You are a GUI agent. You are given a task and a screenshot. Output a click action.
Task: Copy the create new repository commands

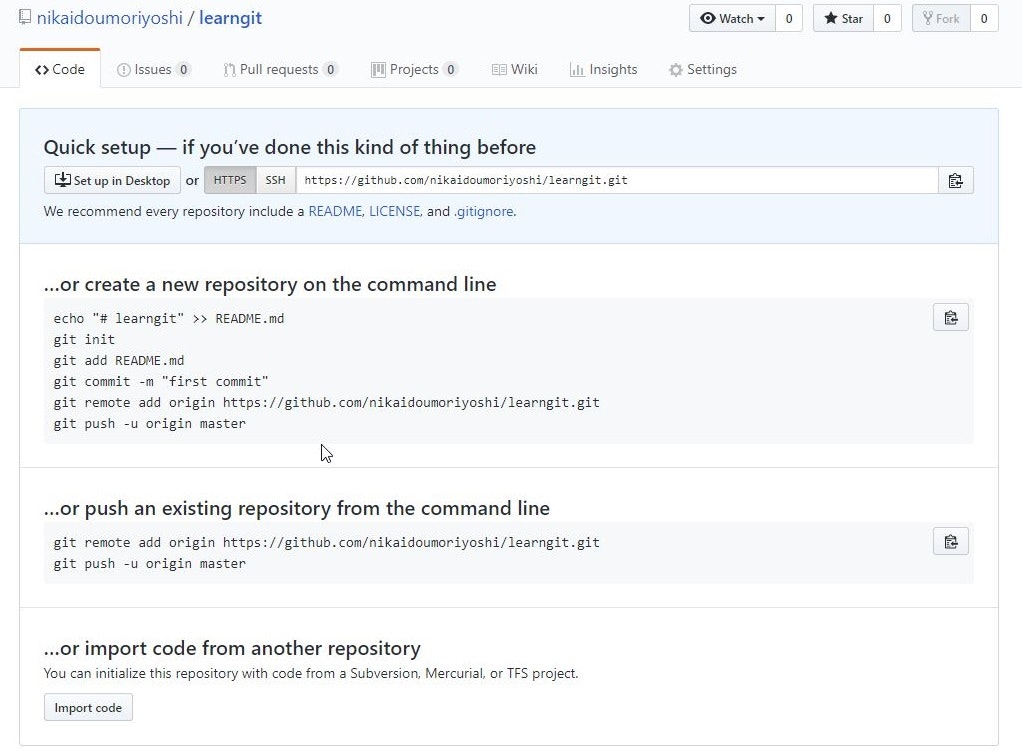pos(950,318)
